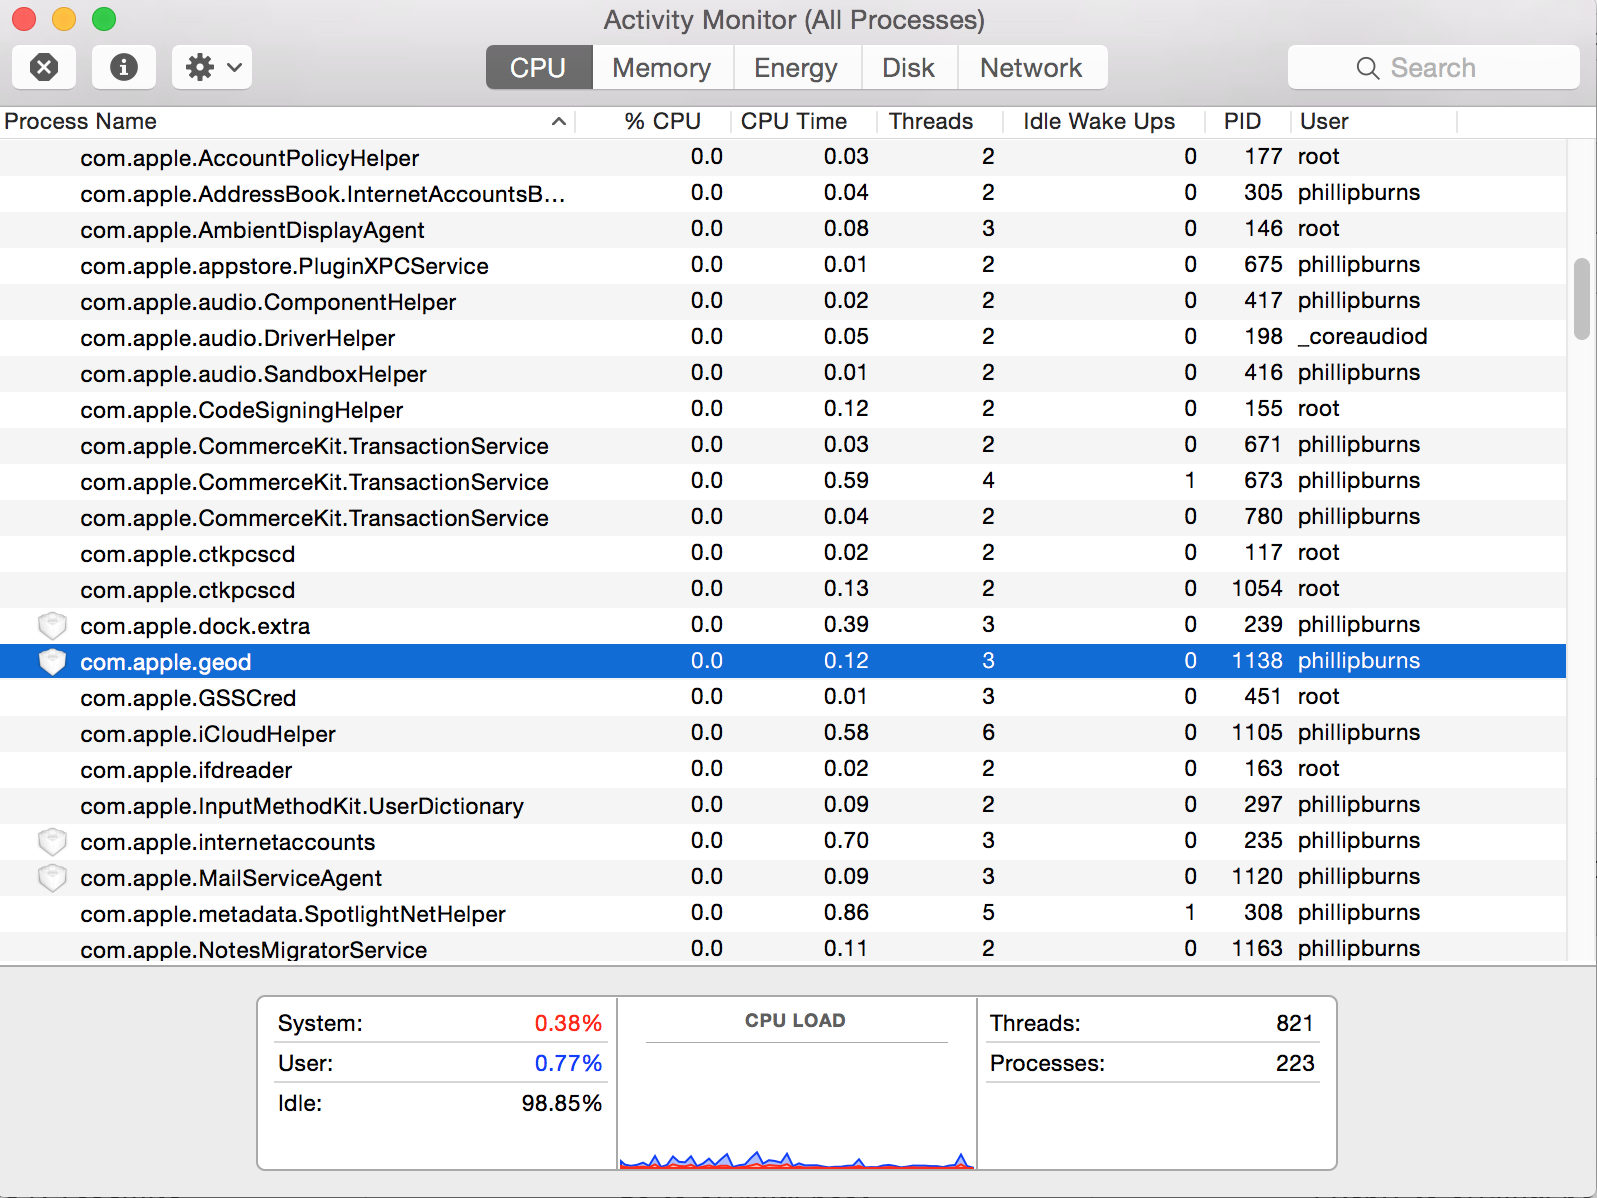Select com.apple.metadata.SpotlightNetHelper row
This screenshot has height=1198, width=1597.
click(783, 914)
